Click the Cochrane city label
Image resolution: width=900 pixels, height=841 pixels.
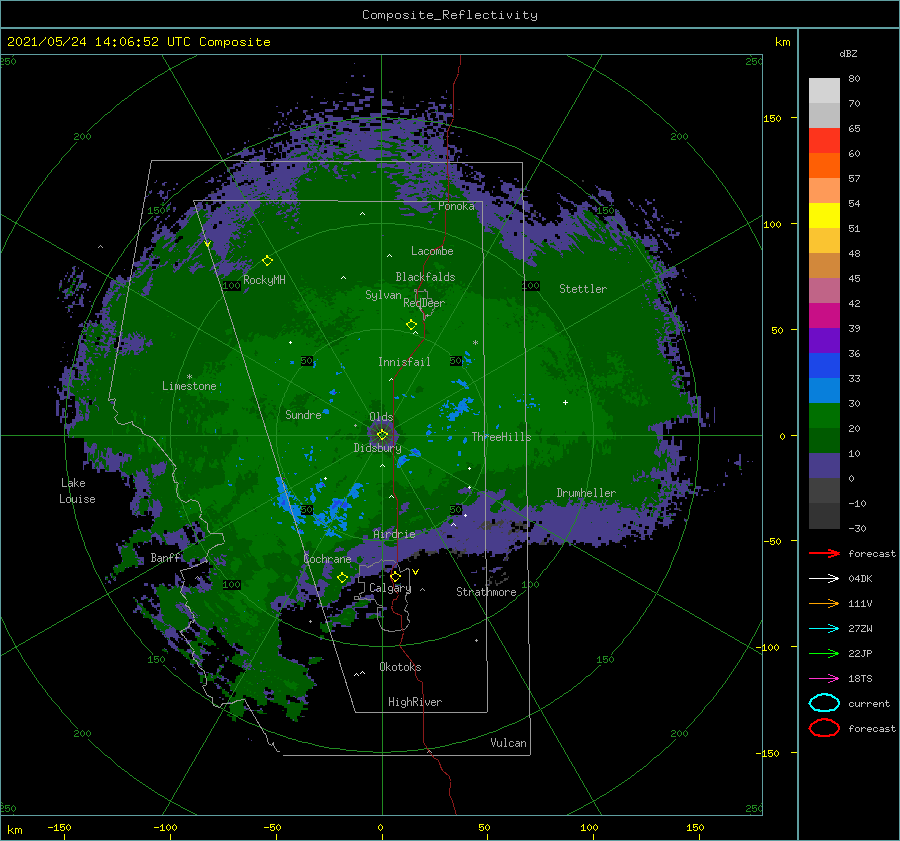click(x=327, y=559)
